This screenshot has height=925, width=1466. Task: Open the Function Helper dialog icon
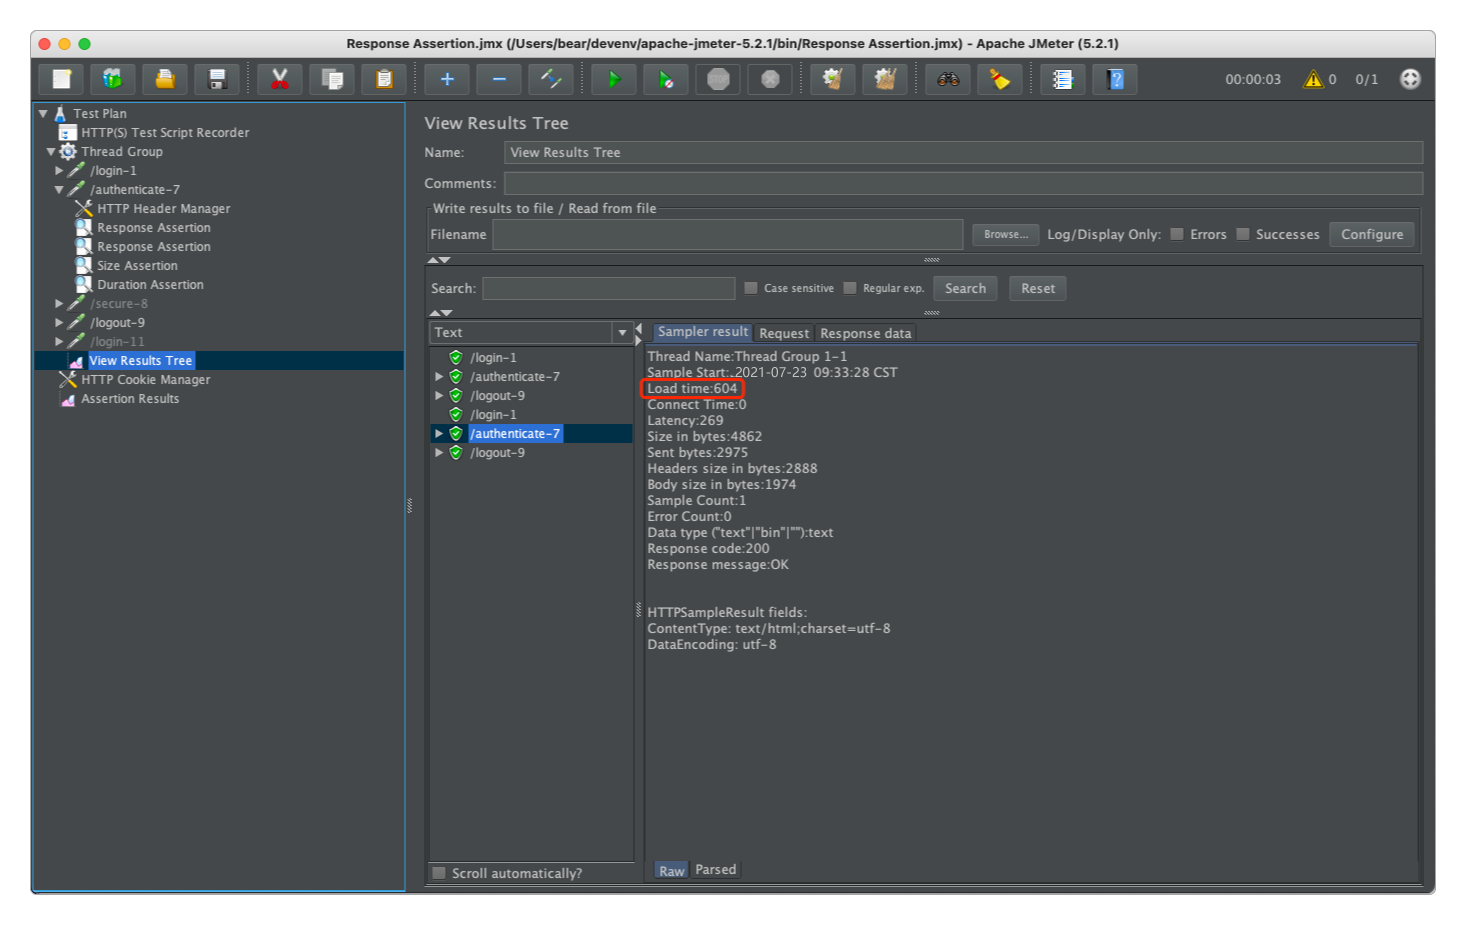(1063, 79)
